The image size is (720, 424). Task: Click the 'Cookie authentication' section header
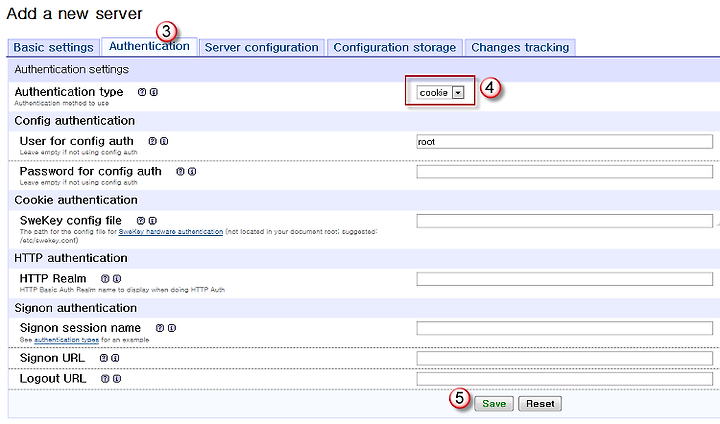pos(76,200)
